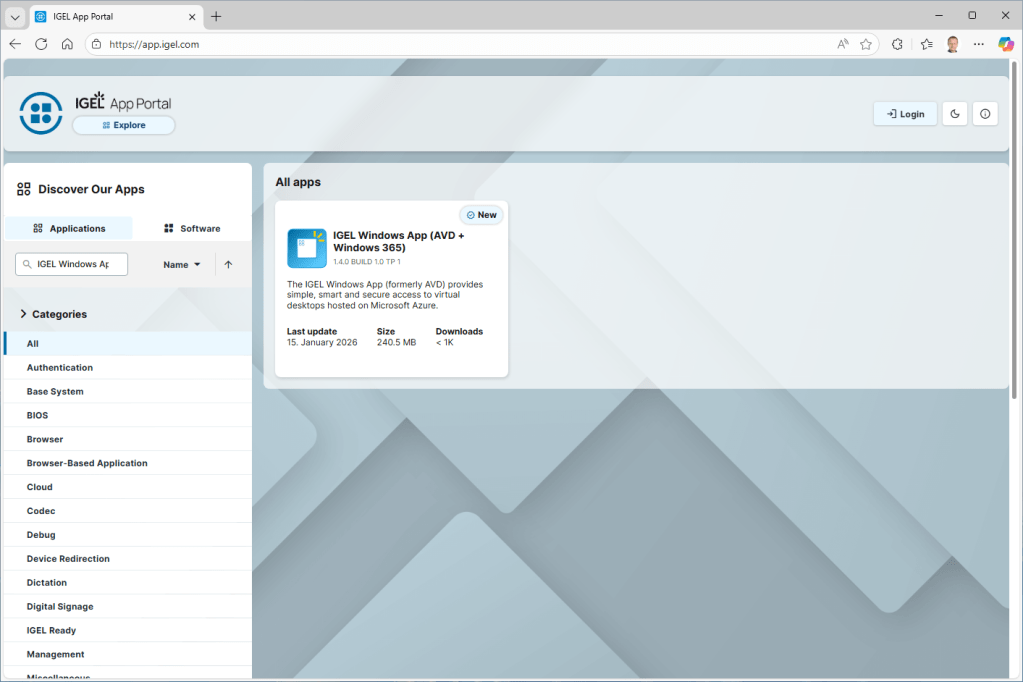
Task: Choose the Digital Signage category
Action: pos(60,607)
